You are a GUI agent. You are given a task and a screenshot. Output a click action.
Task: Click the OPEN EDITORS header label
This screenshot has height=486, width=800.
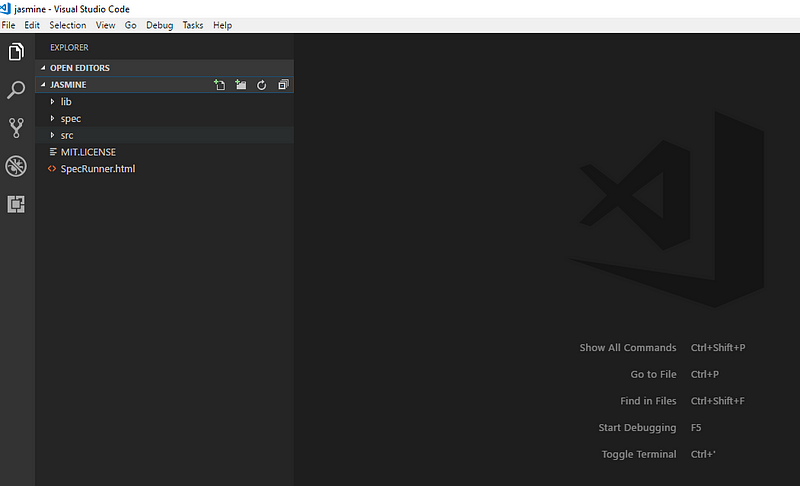pos(80,68)
